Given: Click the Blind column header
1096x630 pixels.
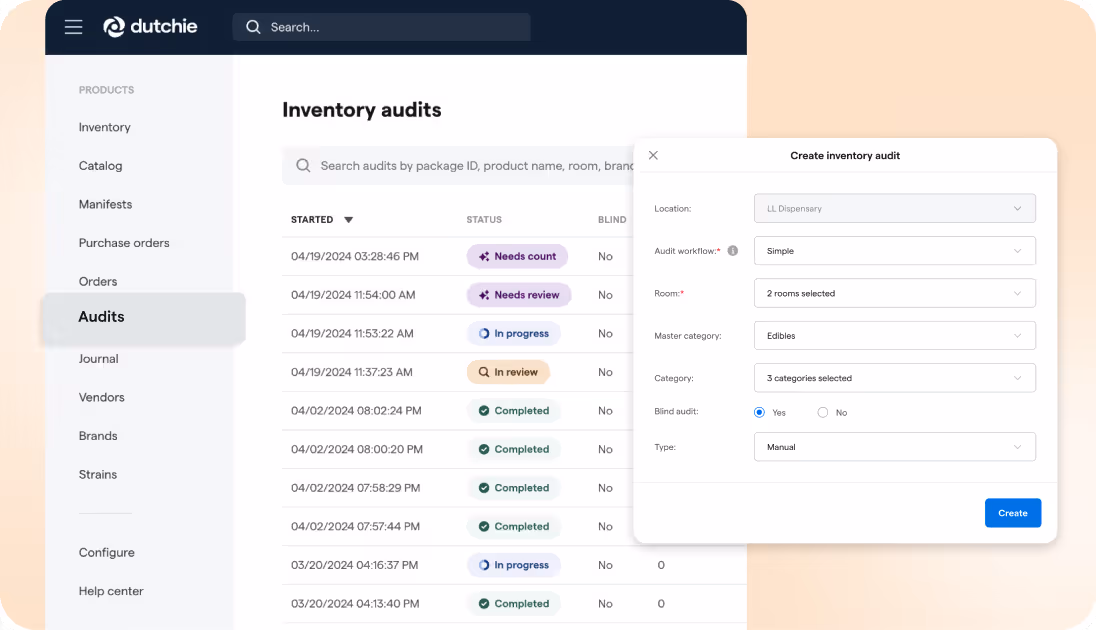Looking at the screenshot, I should point(612,220).
